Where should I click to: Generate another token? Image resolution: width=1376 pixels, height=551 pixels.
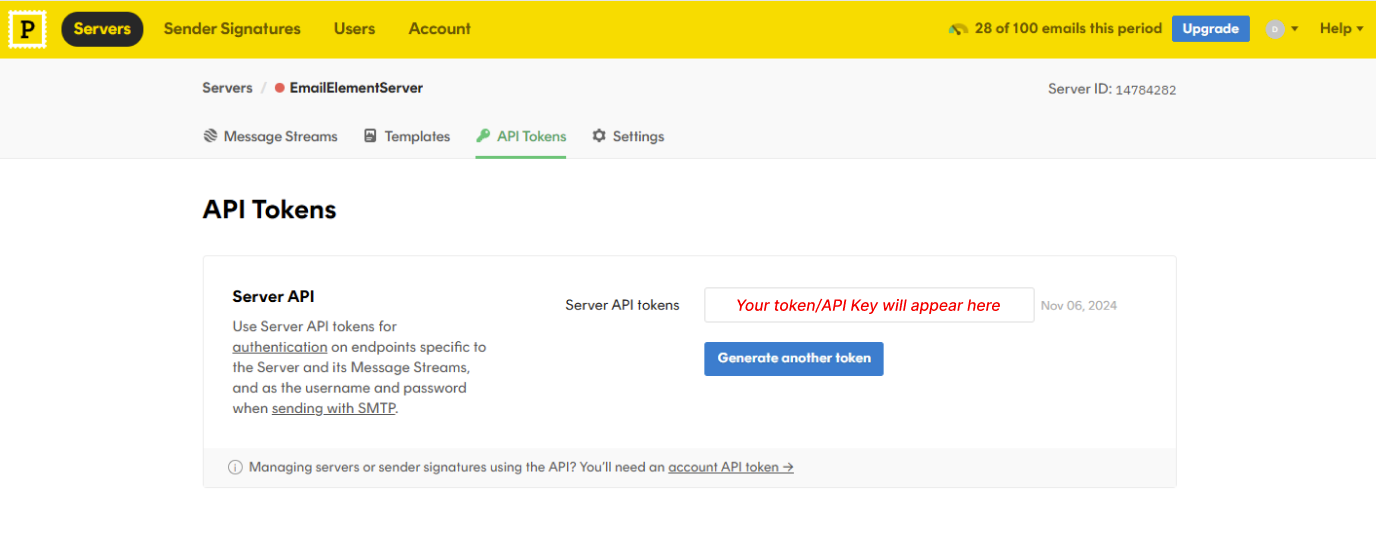click(794, 358)
